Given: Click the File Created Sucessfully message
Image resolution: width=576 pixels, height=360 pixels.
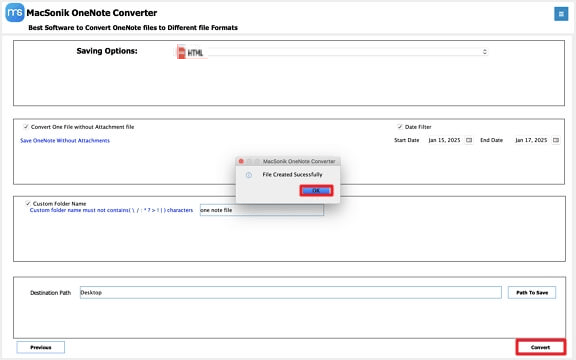Looking at the screenshot, I should pos(292,174).
